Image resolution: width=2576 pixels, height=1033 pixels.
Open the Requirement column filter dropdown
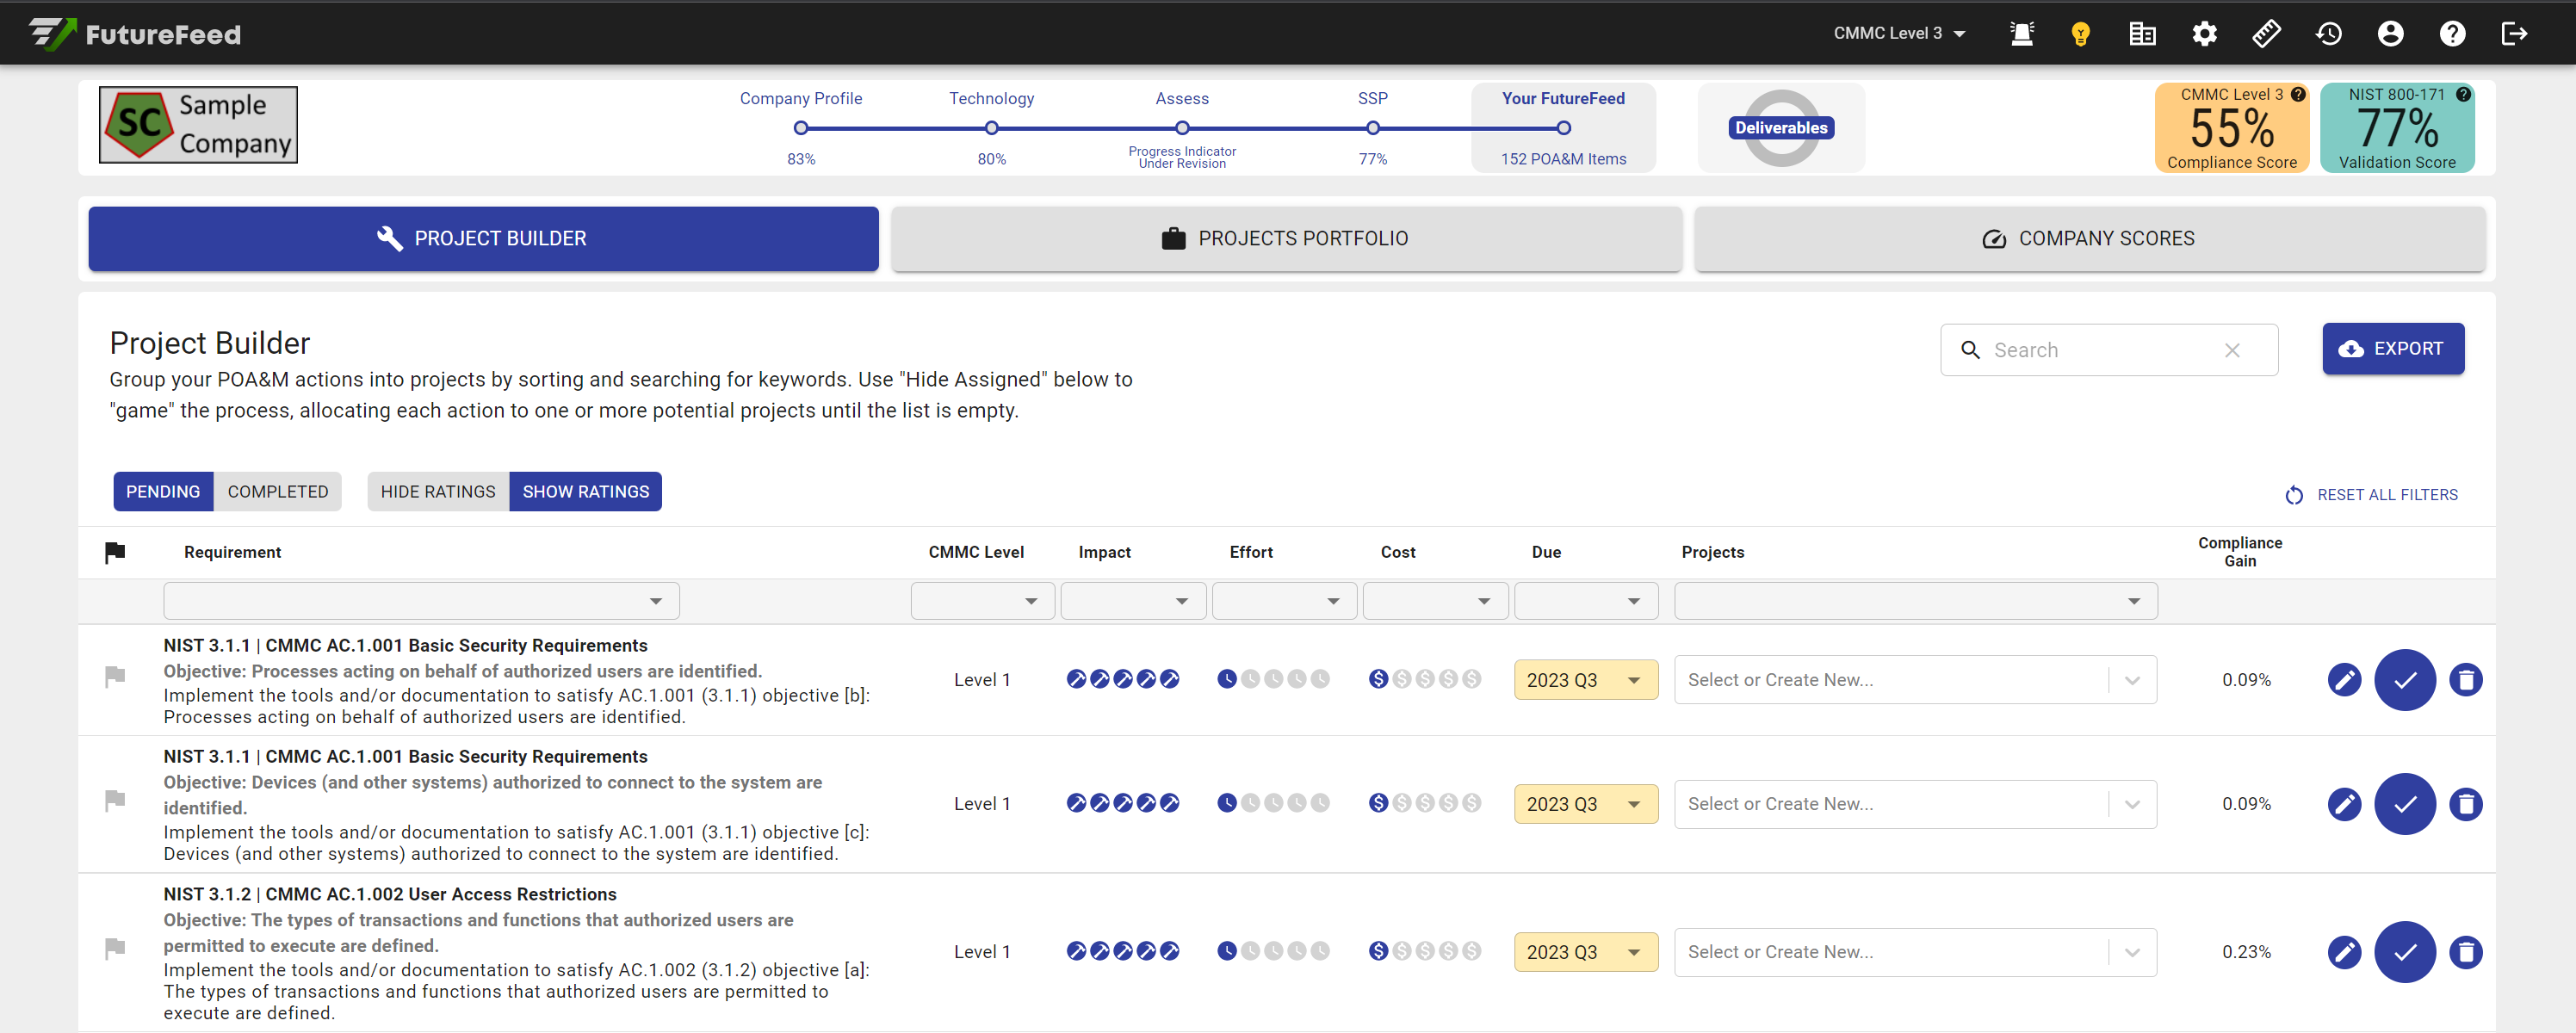pyautogui.click(x=421, y=601)
